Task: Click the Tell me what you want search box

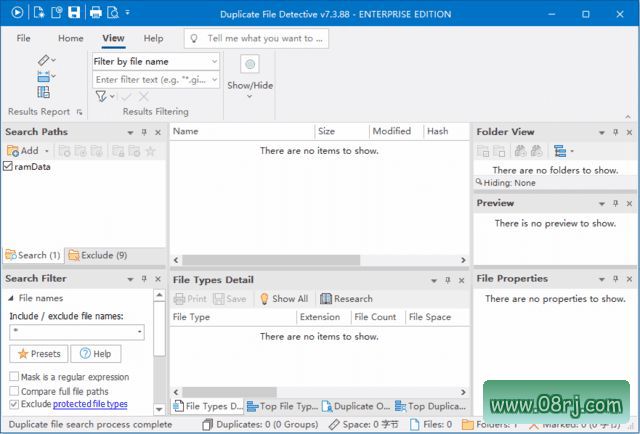Action: point(256,38)
